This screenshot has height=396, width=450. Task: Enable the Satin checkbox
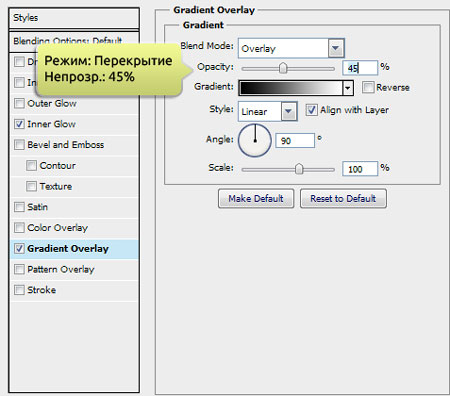(x=19, y=207)
